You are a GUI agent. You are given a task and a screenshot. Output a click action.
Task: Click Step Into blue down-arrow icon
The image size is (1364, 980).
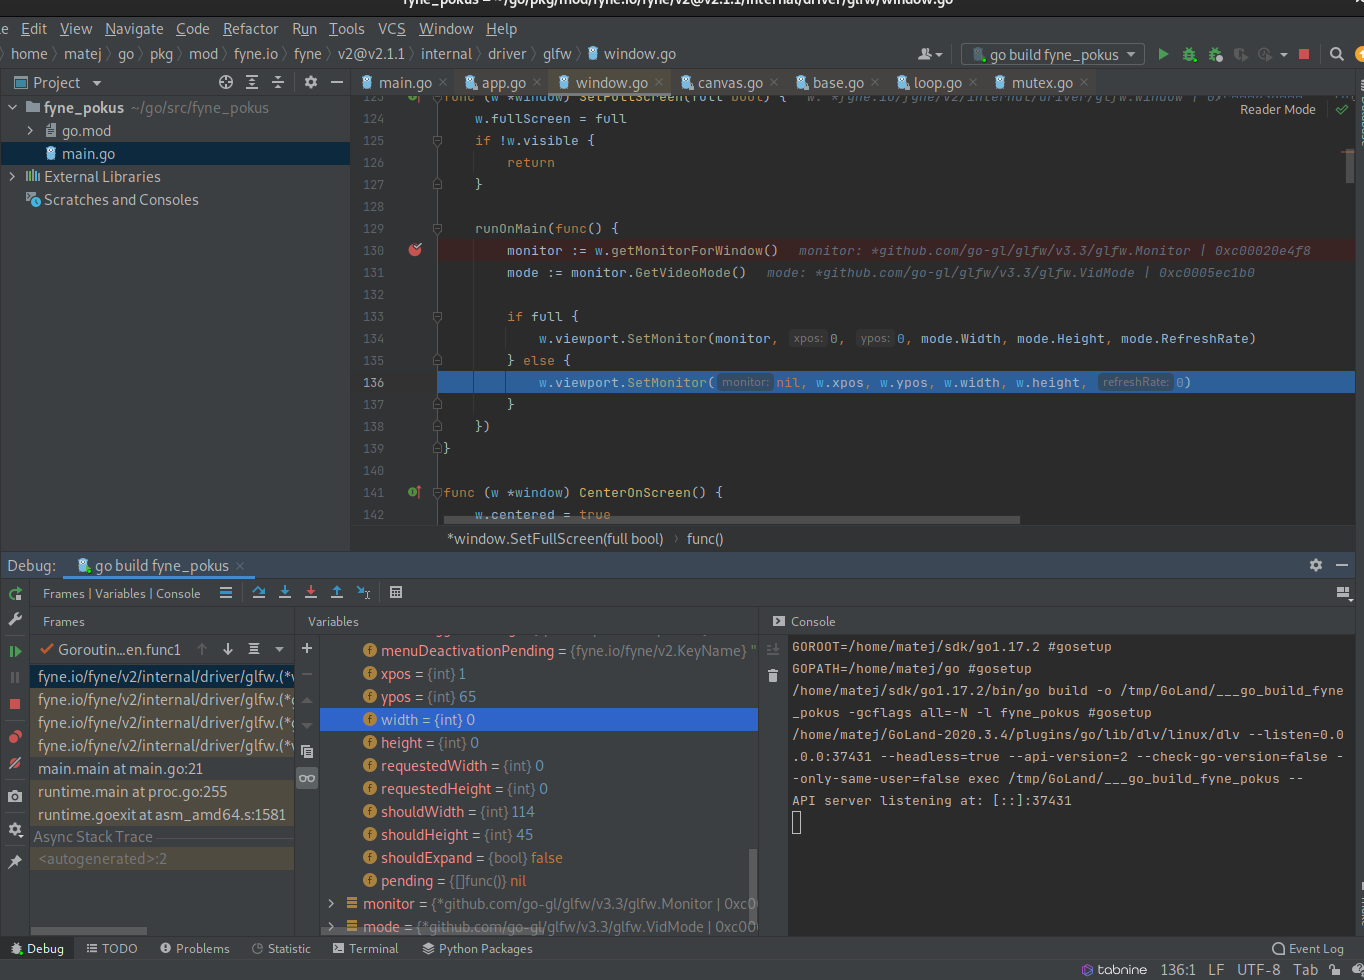(285, 592)
